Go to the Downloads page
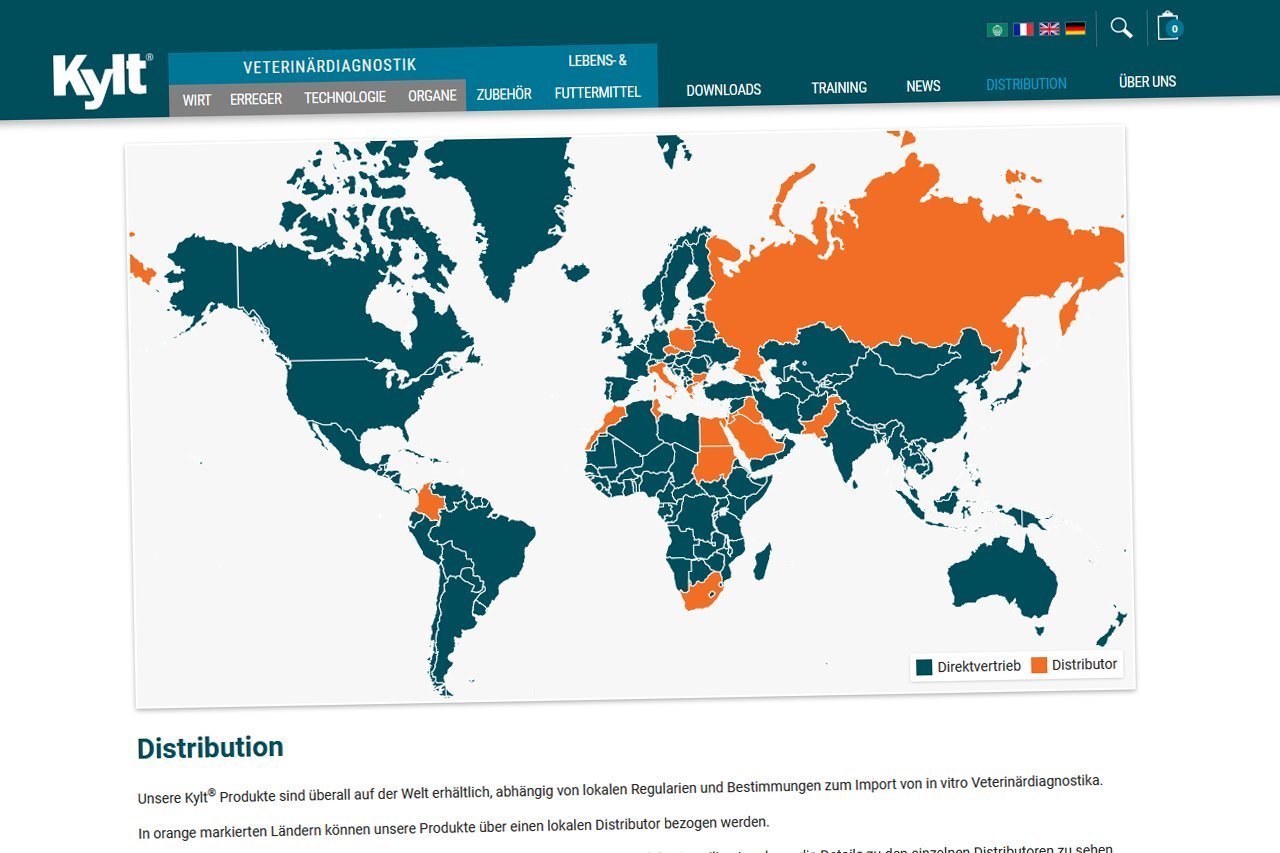The width and height of the screenshot is (1280, 853). (723, 90)
